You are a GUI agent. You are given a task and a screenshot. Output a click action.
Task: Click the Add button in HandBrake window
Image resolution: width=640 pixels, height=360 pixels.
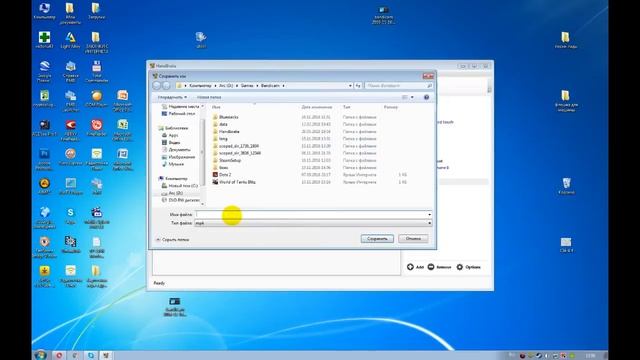(x=416, y=267)
